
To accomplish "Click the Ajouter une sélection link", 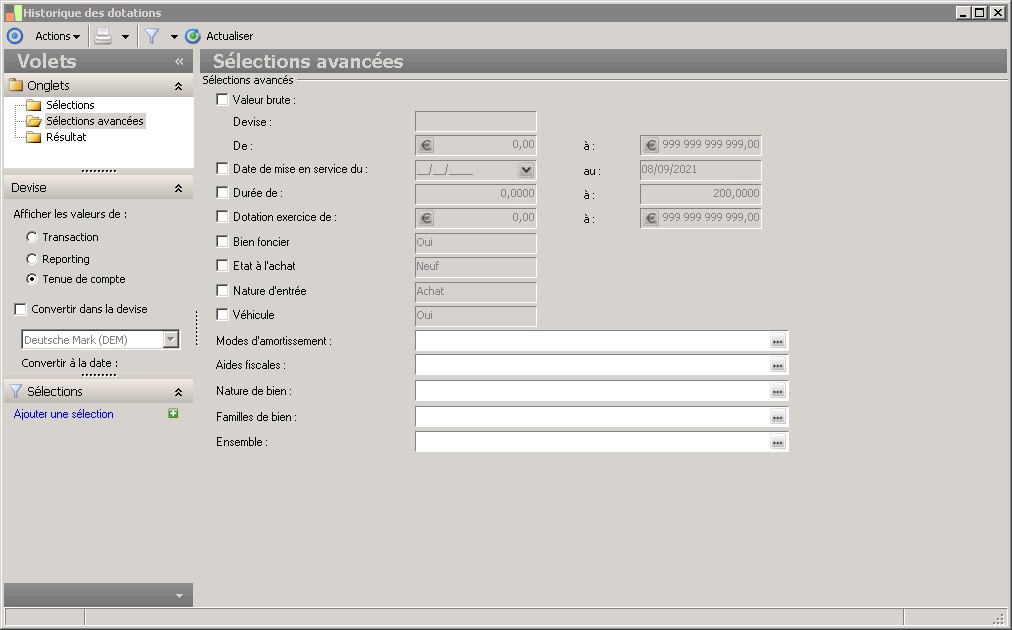I will [63, 414].
